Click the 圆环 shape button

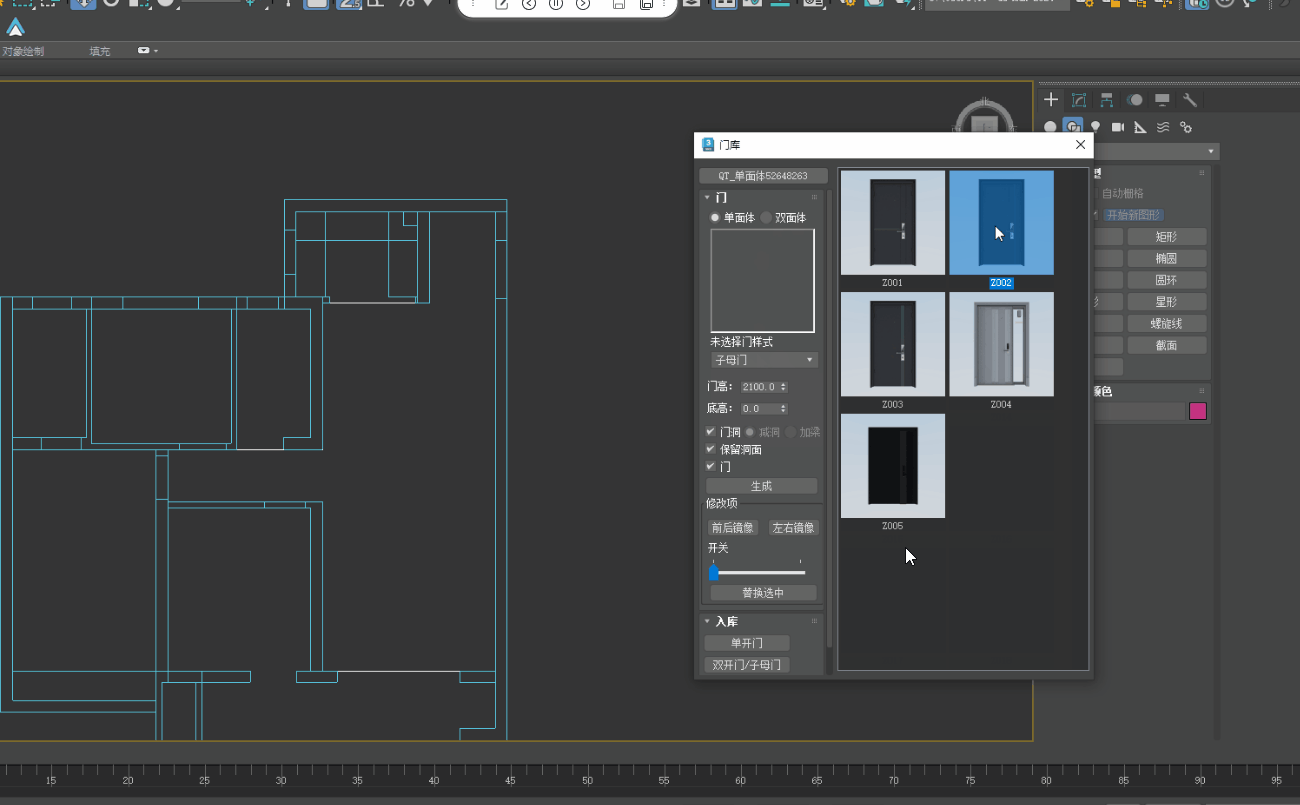click(x=1166, y=281)
